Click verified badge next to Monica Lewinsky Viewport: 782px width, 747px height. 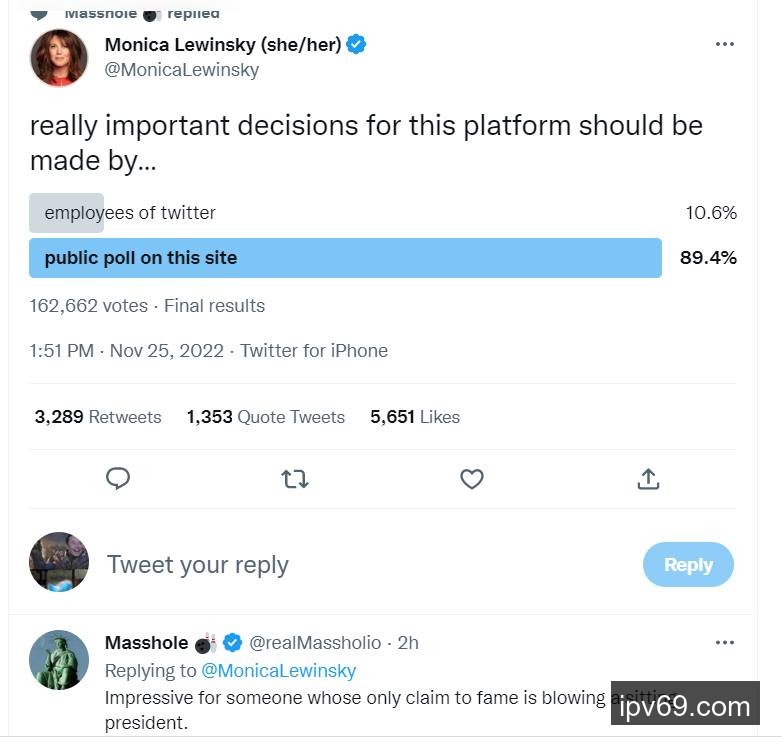[356, 44]
